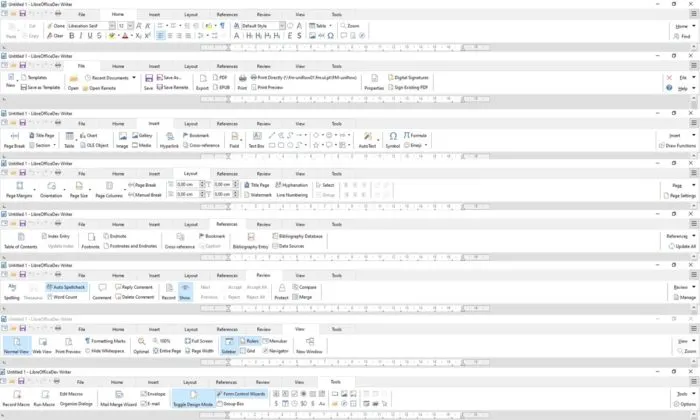Toggle Show tracked changes in Review ribbon
700x420 pixels.
click(185, 292)
